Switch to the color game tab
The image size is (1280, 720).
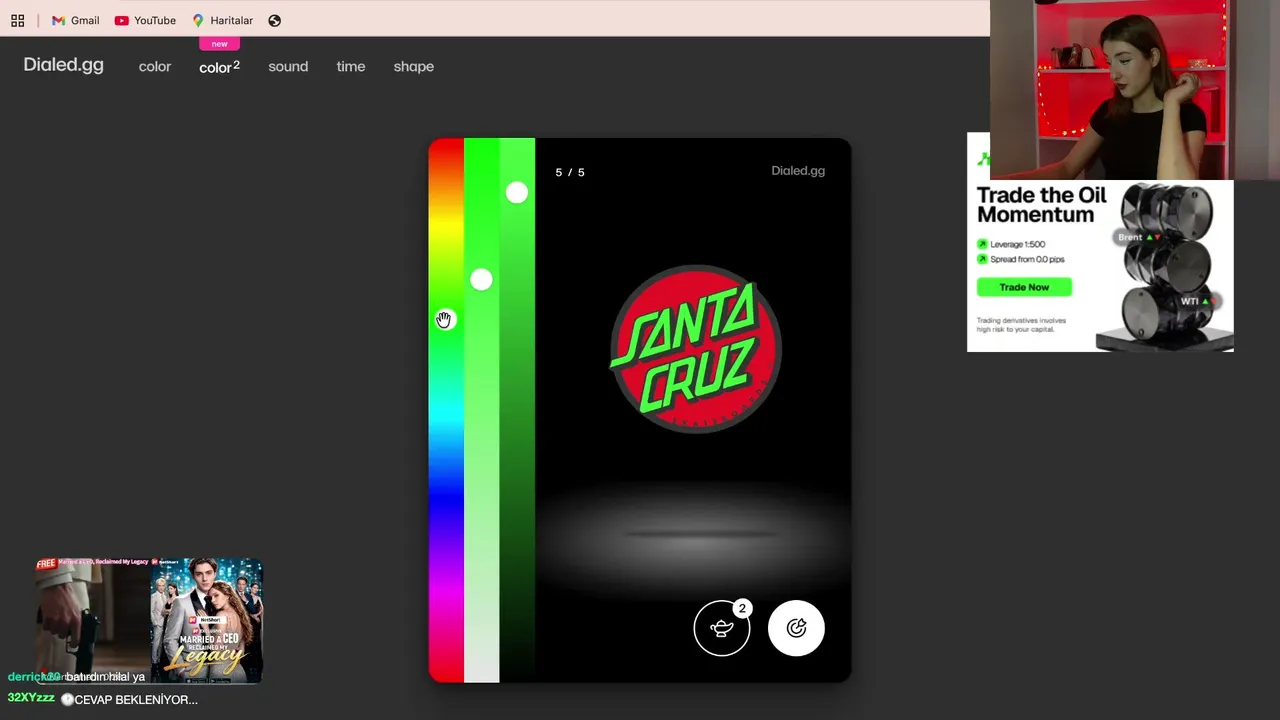[155, 67]
